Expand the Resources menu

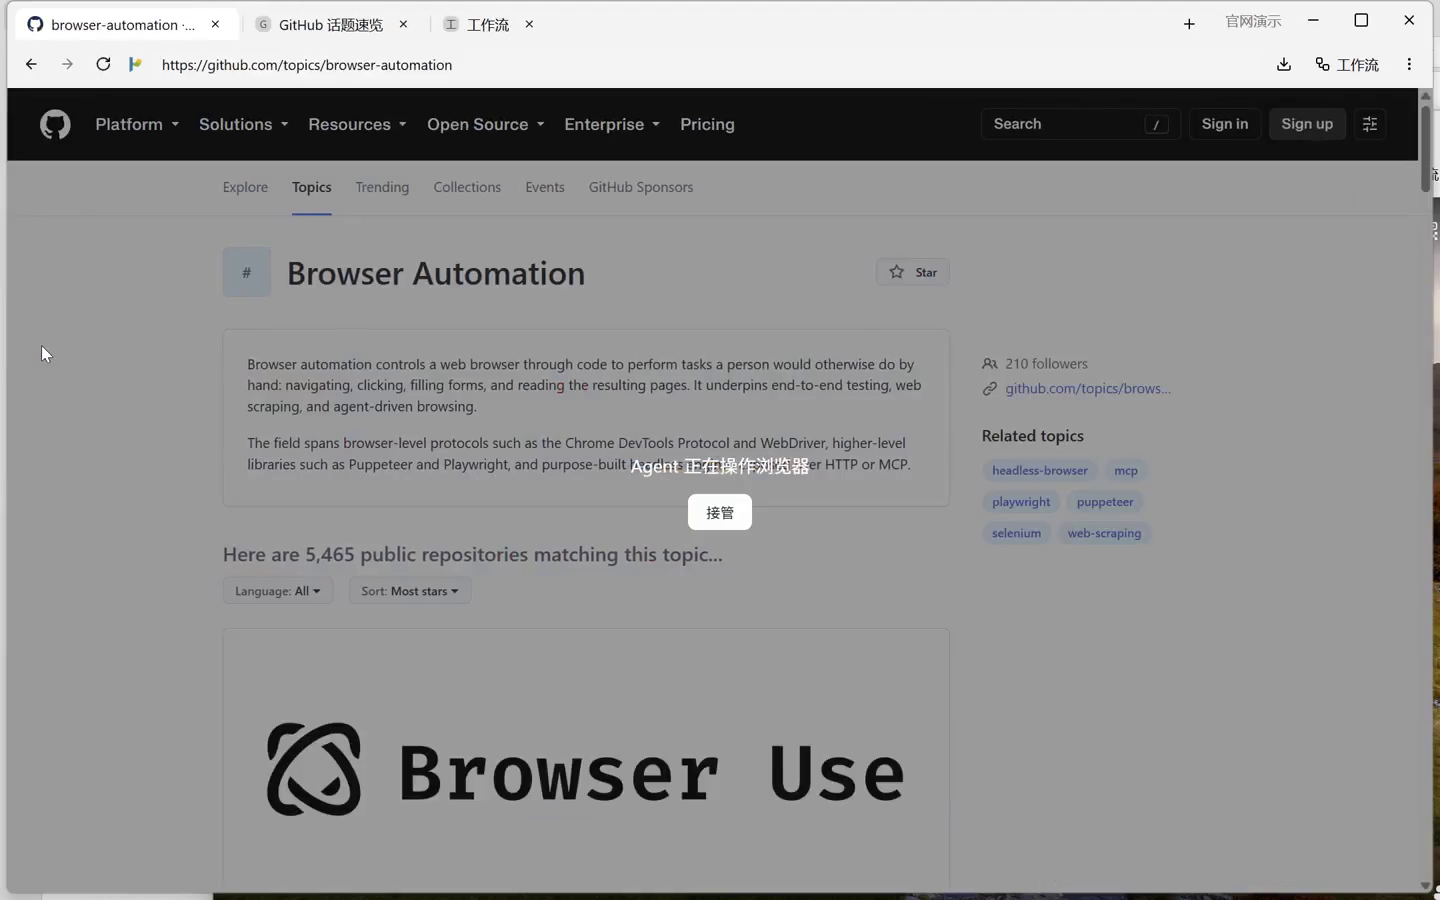point(357,124)
